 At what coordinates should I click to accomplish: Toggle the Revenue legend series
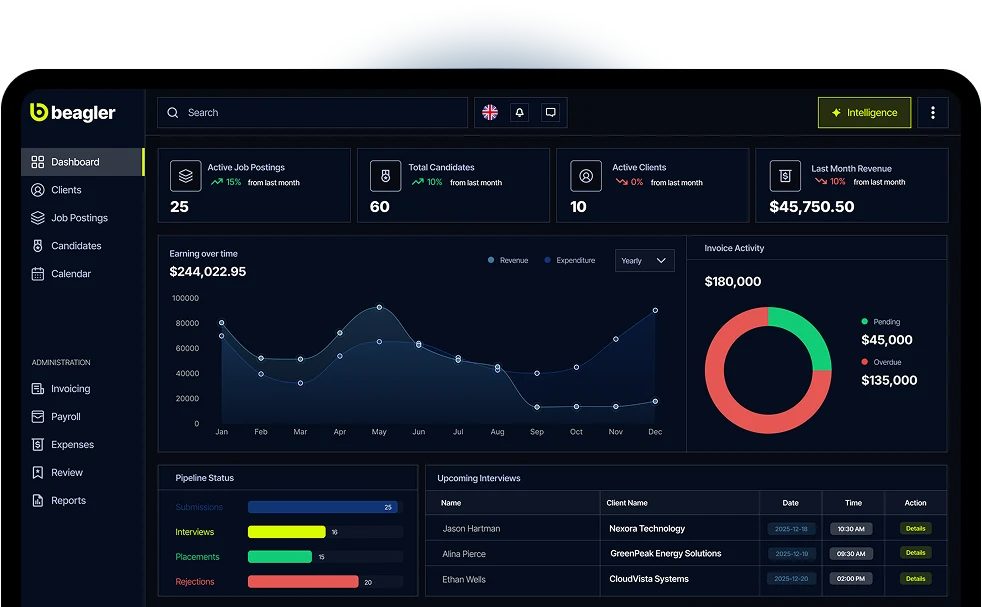pyautogui.click(x=508, y=261)
